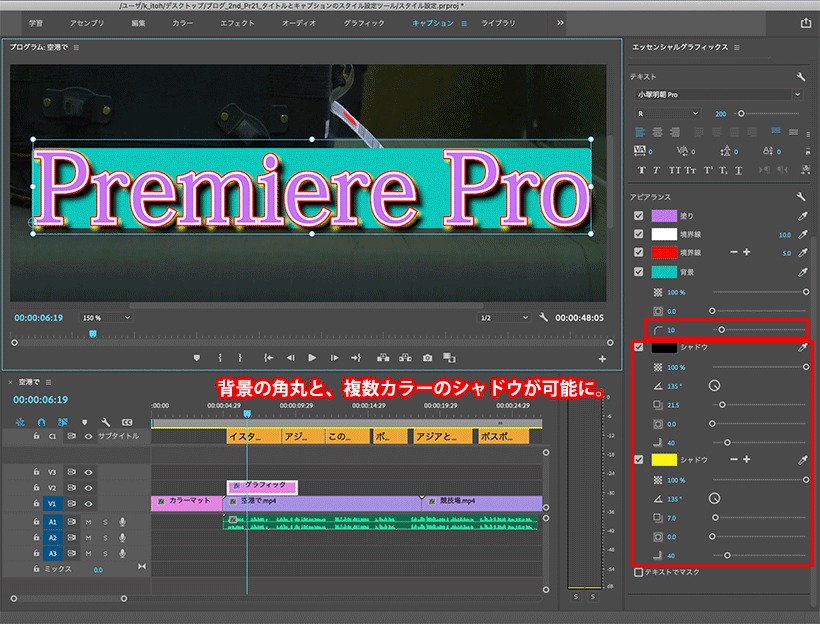Step back one frame
This screenshot has height=624, width=820.
[290, 358]
